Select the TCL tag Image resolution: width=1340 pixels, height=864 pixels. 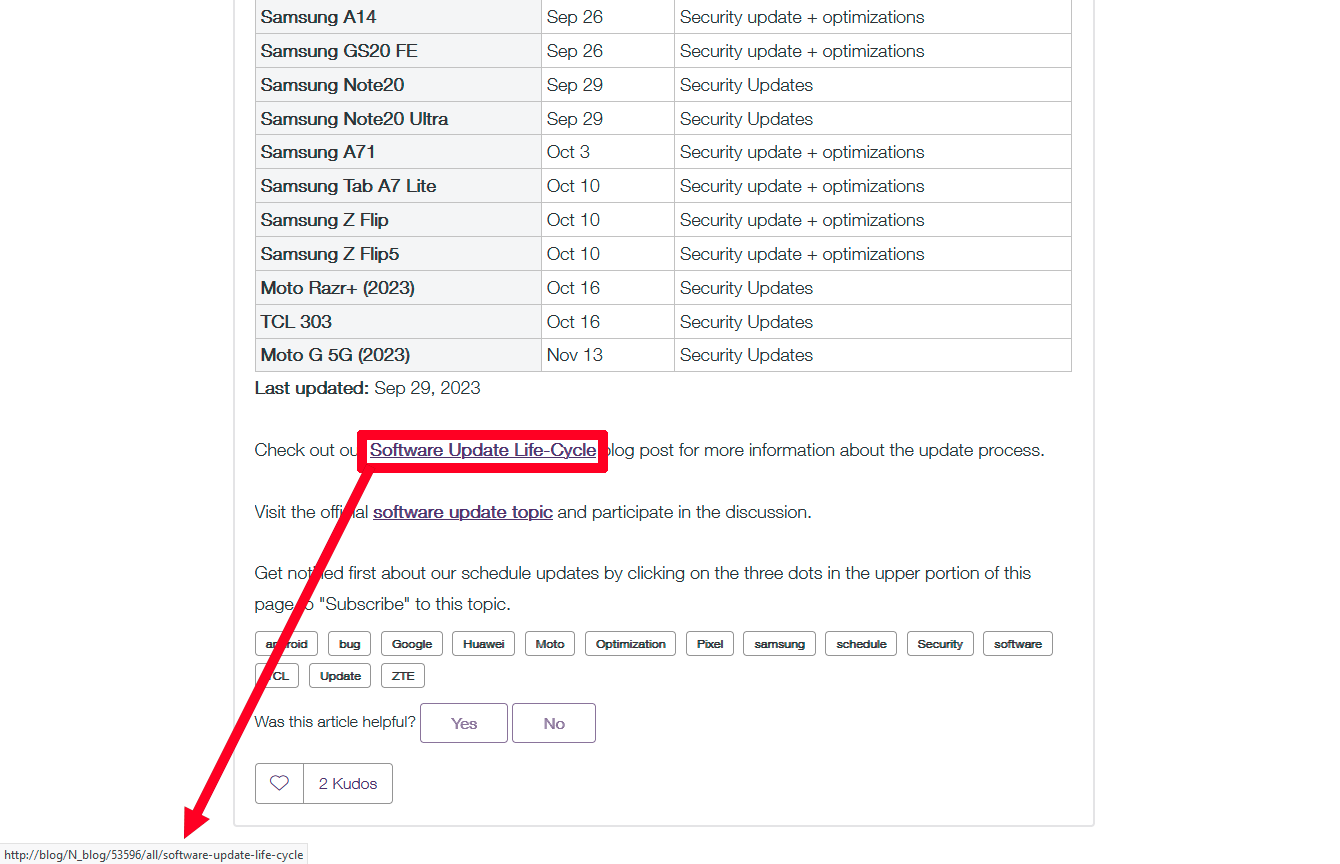pos(279,676)
